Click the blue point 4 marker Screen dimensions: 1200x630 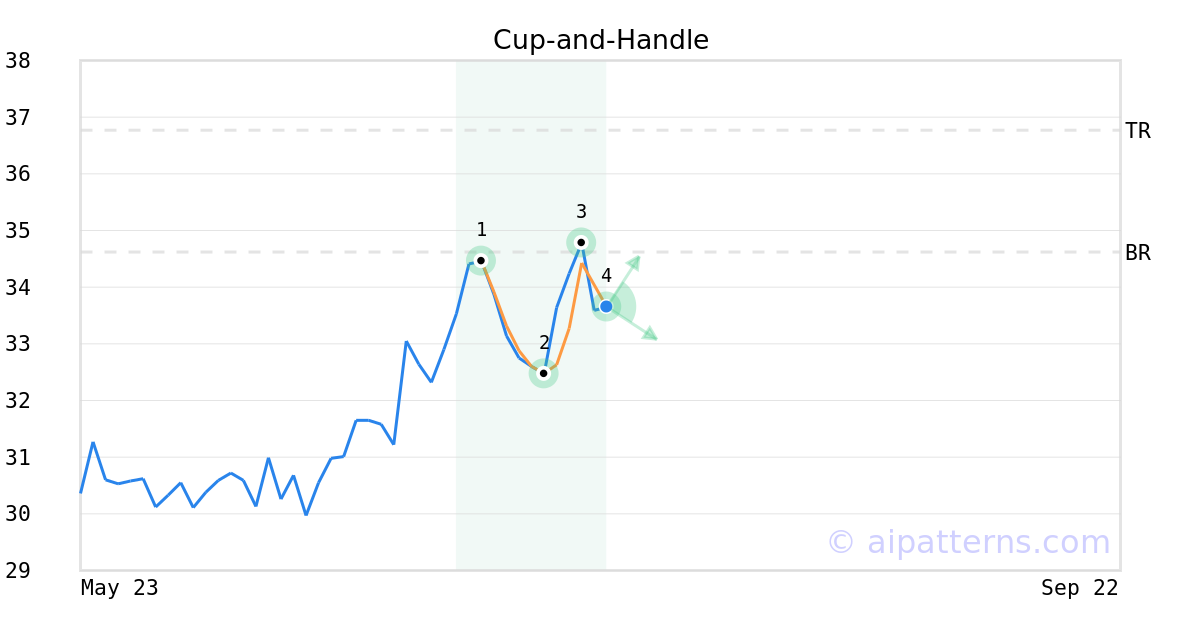(x=606, y=306)
